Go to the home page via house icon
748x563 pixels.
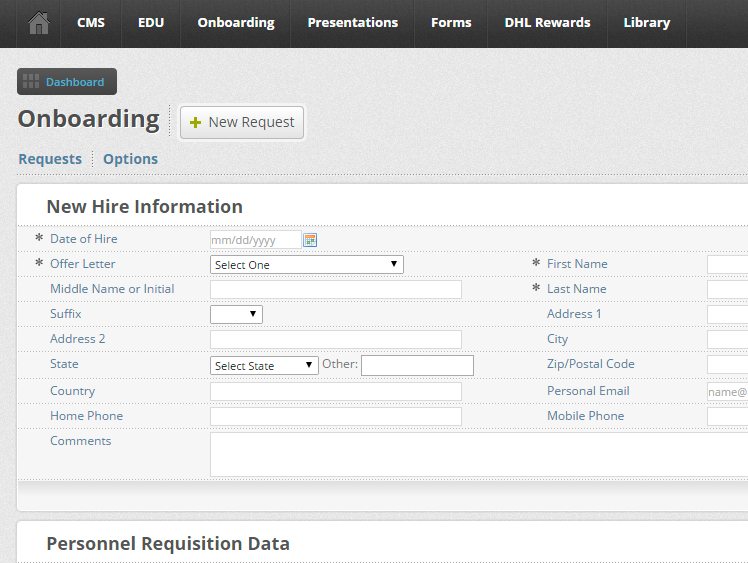coord(39,23)
